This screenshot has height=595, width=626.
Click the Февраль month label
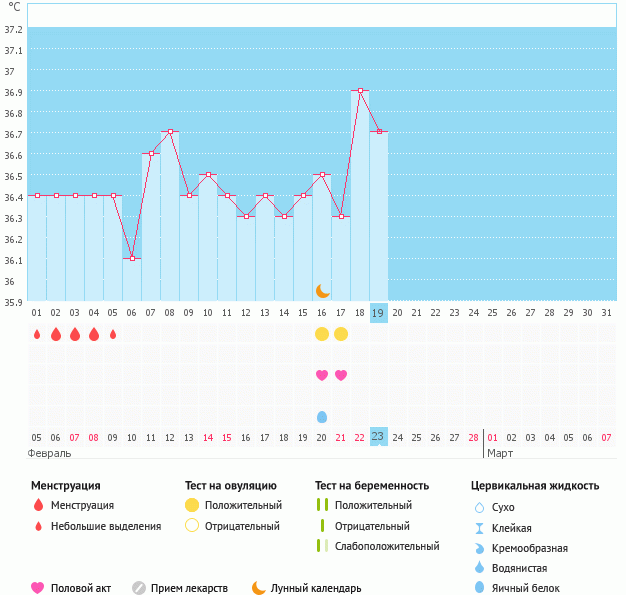point(49,453)
